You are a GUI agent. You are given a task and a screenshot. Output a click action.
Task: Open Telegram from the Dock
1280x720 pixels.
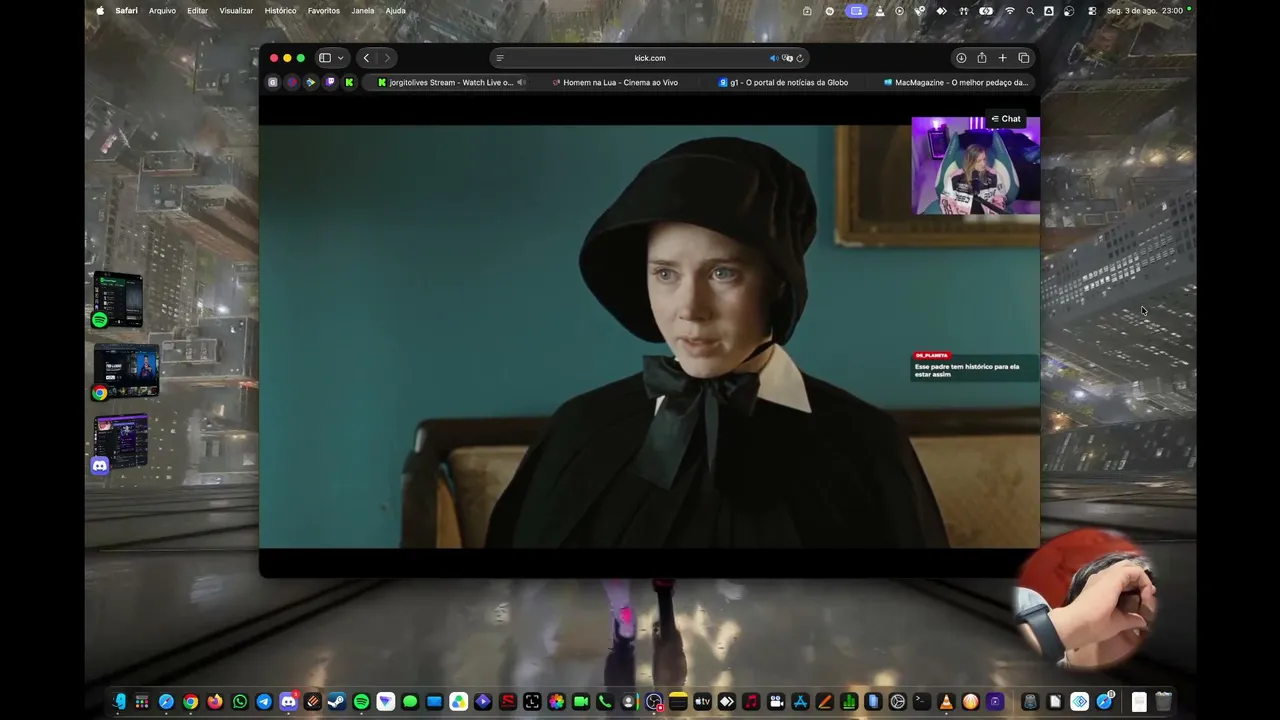tap(264, 702)
